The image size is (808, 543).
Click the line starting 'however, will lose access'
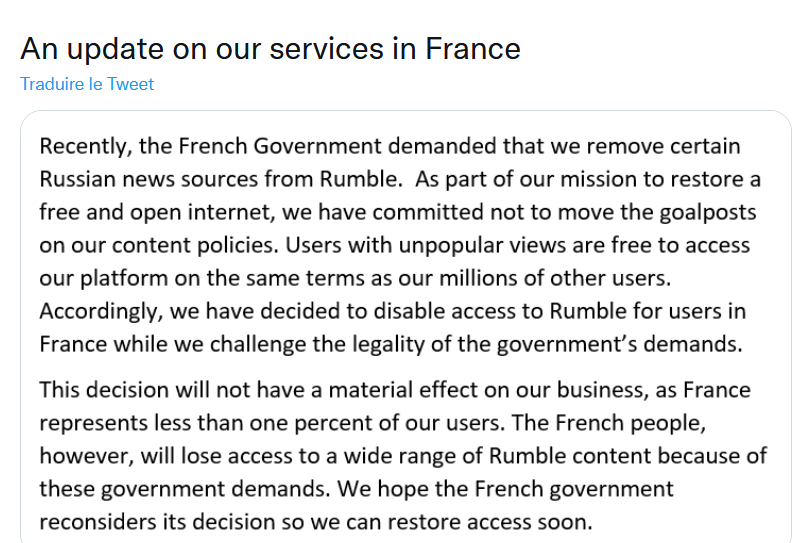pos(403,456)
